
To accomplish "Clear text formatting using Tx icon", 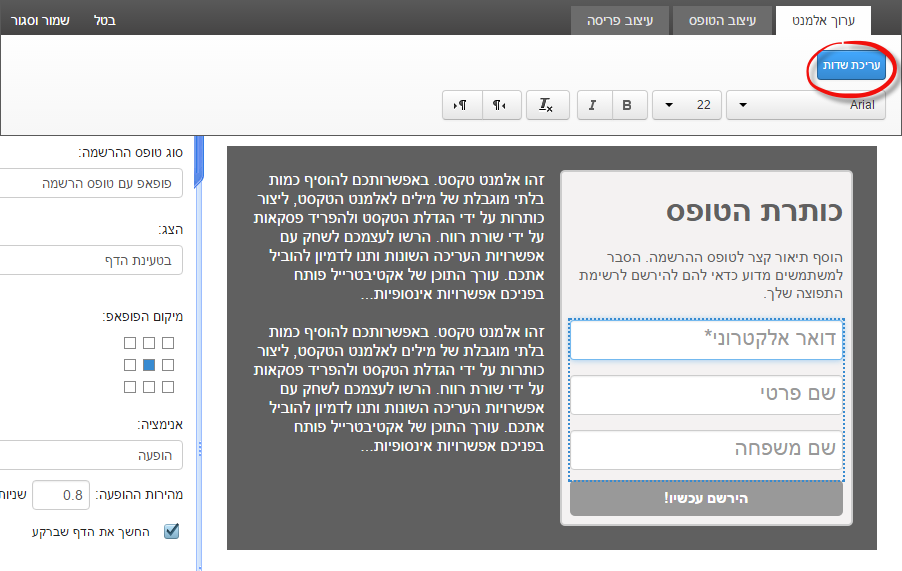I will pyautogui.click(x=548, y=105).
